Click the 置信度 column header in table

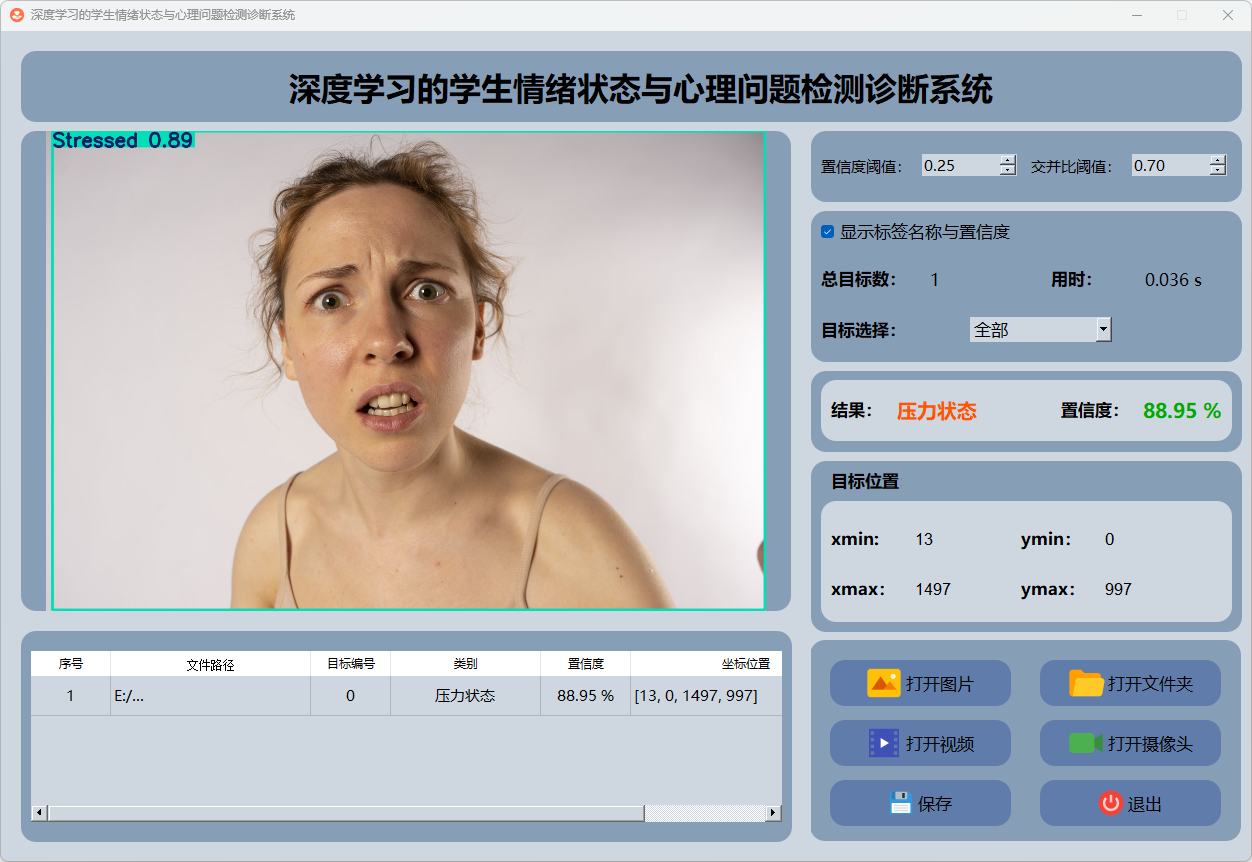click(x=586, y=664)
